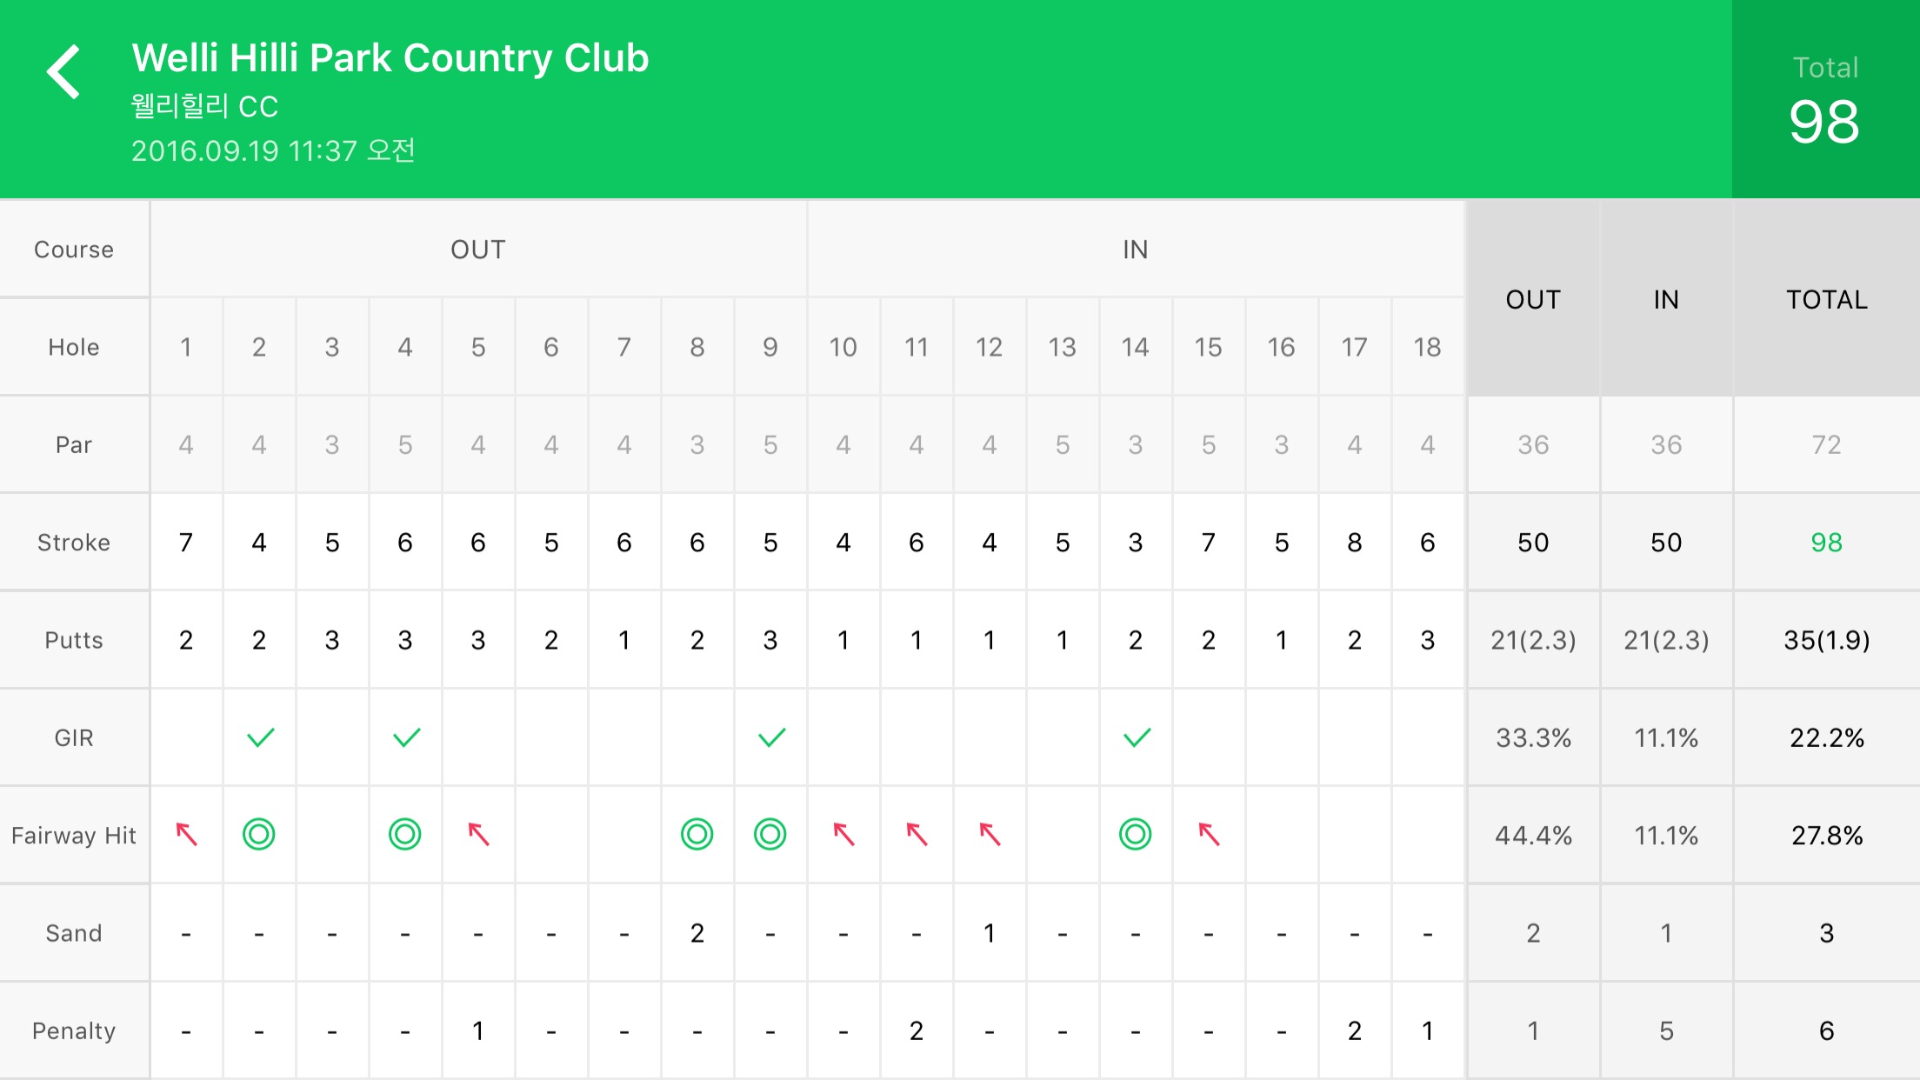Screen dimensions: 1920x1080
Task: Click the fairway hit circle on hole 2
Action: tap(259, 834)
